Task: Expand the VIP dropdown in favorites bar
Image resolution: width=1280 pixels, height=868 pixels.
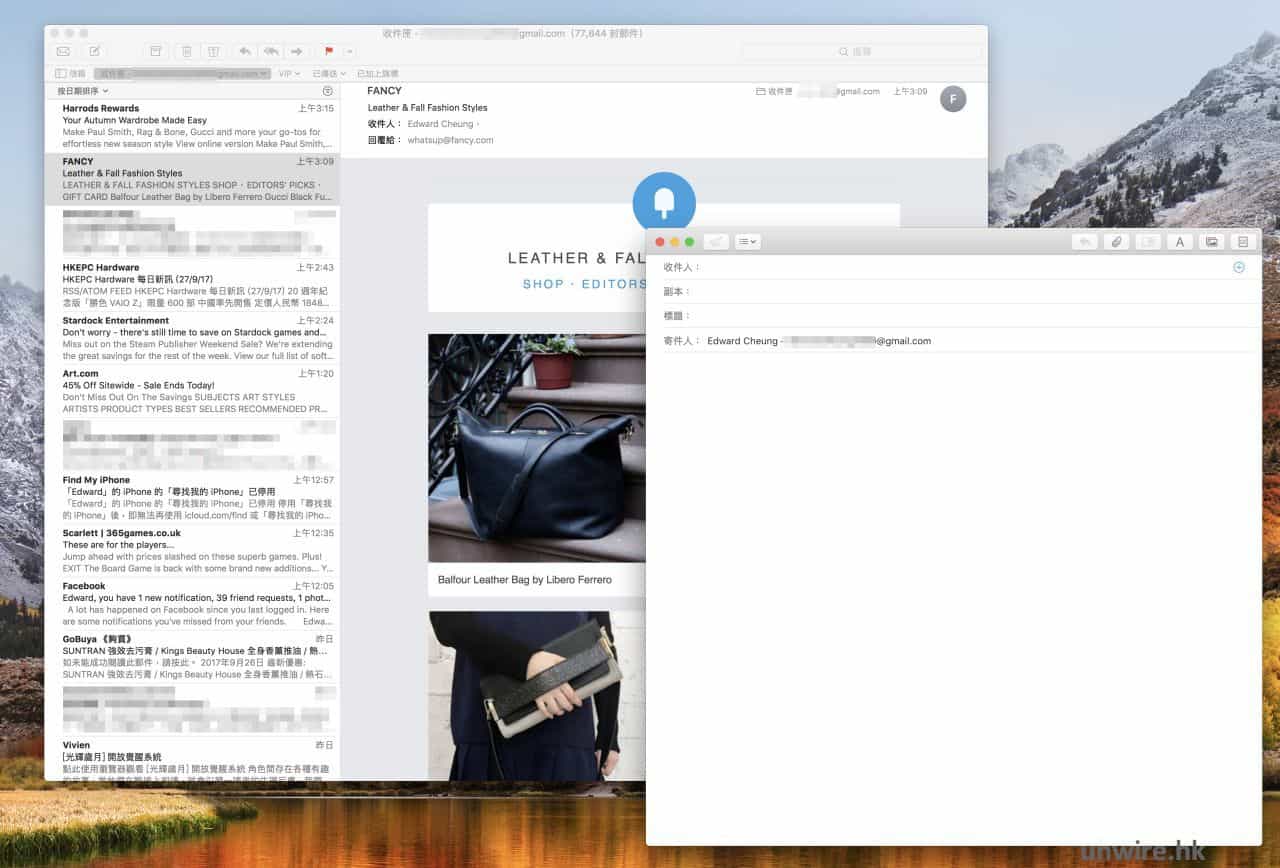Action: click(x=289, y=74)
